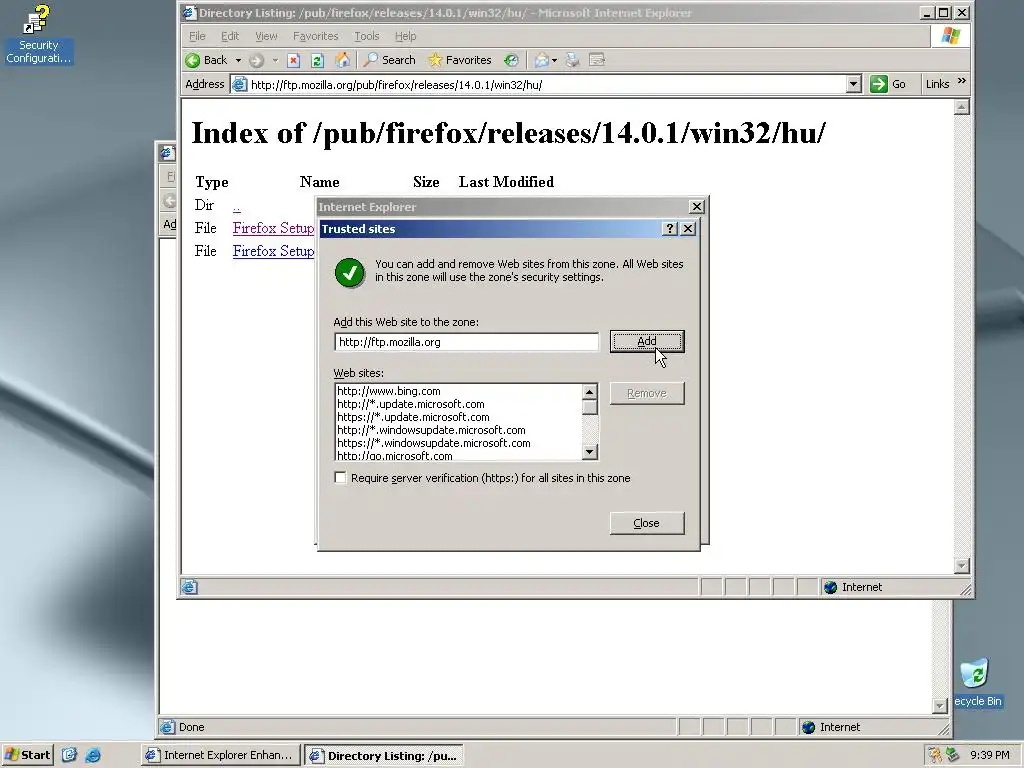Open the Help menu
Viewport: 1024px width, 768px height.
coord(405,36)
